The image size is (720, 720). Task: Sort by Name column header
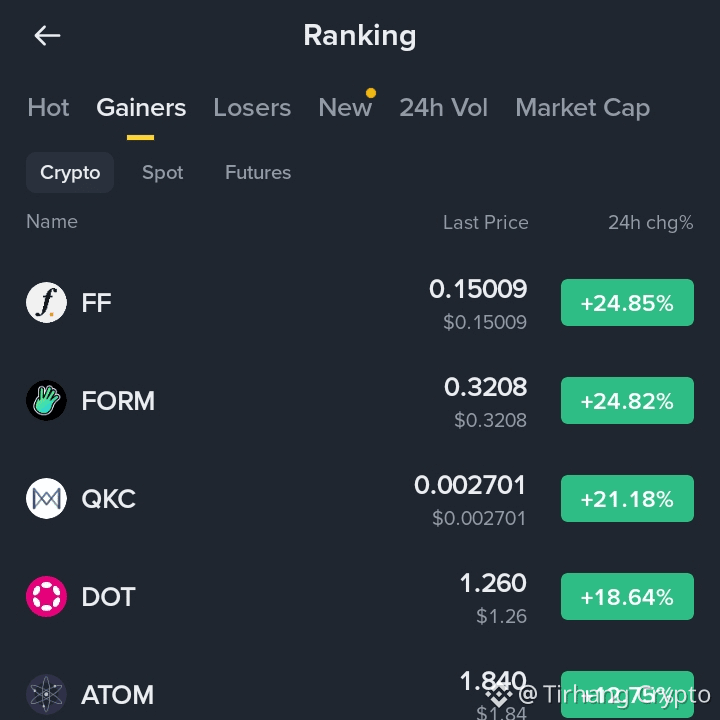click(52, 222)
